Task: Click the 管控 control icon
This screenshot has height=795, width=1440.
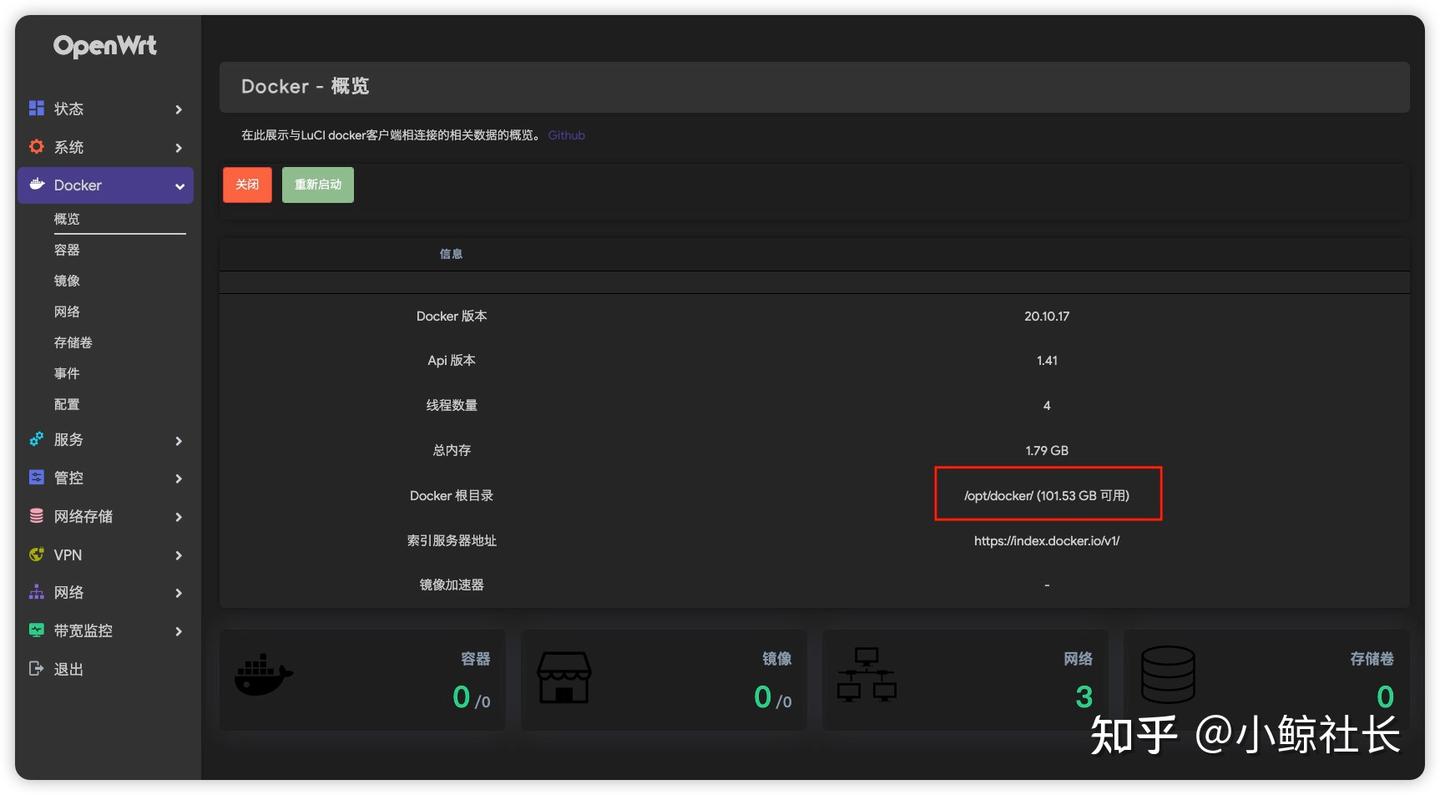Action: click(37, 478)
